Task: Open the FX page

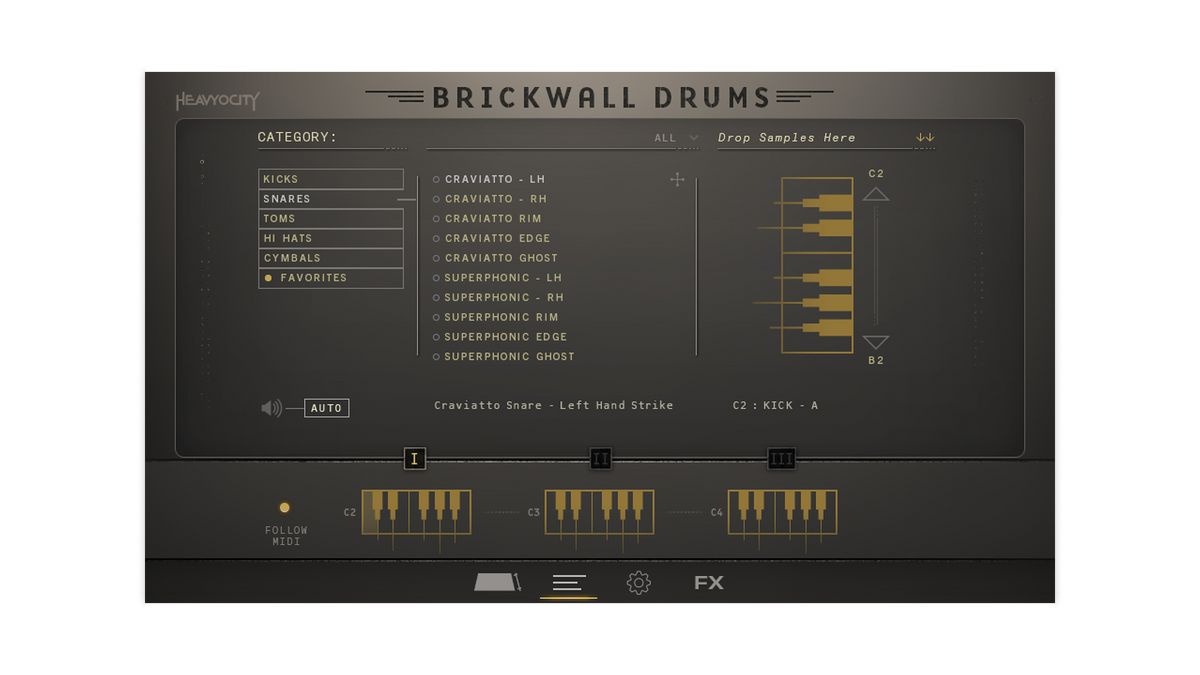Action: coord(709,583)
